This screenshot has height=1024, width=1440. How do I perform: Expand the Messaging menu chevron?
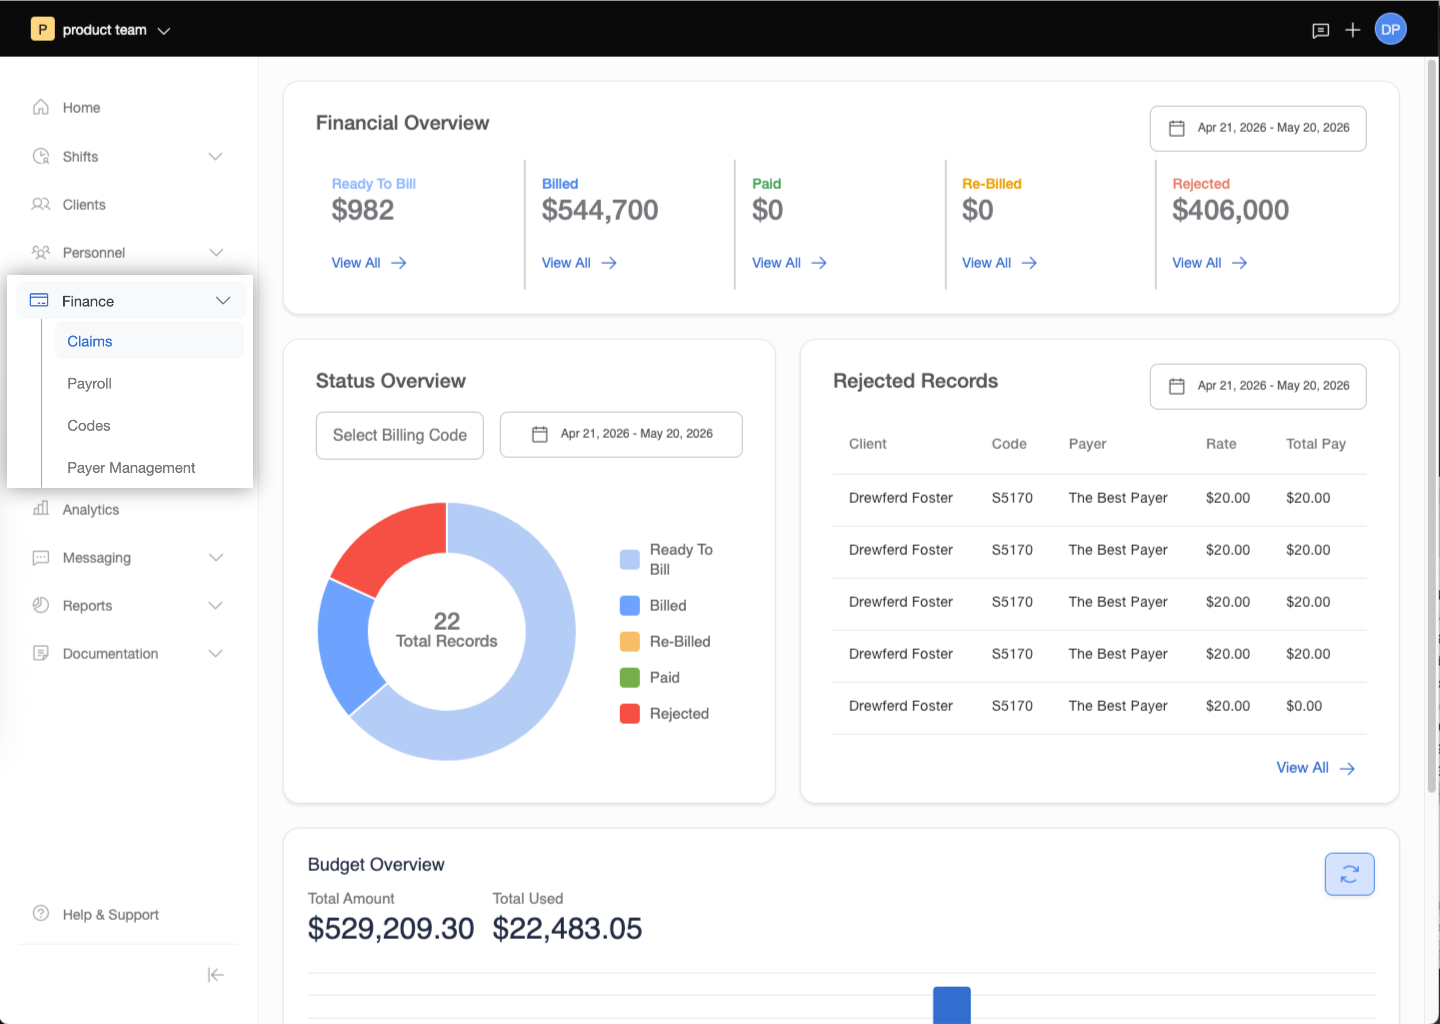215,557
